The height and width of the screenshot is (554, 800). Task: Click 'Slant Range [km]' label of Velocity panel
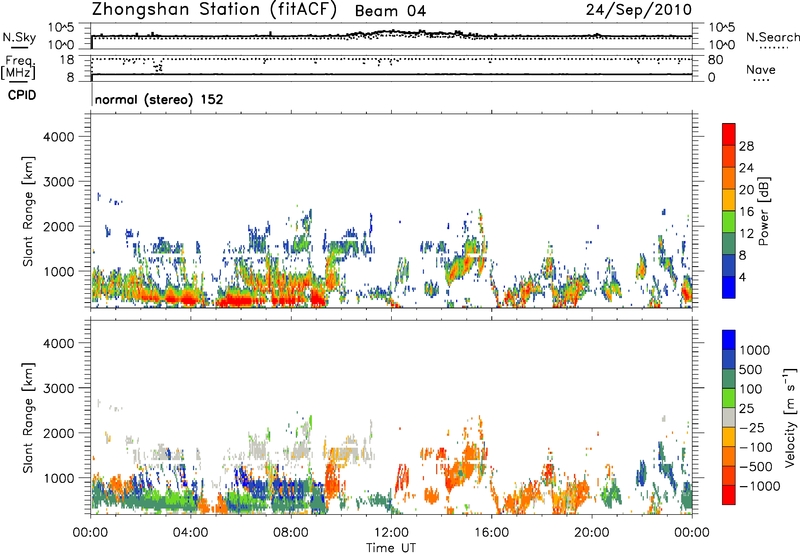[29, 417]
